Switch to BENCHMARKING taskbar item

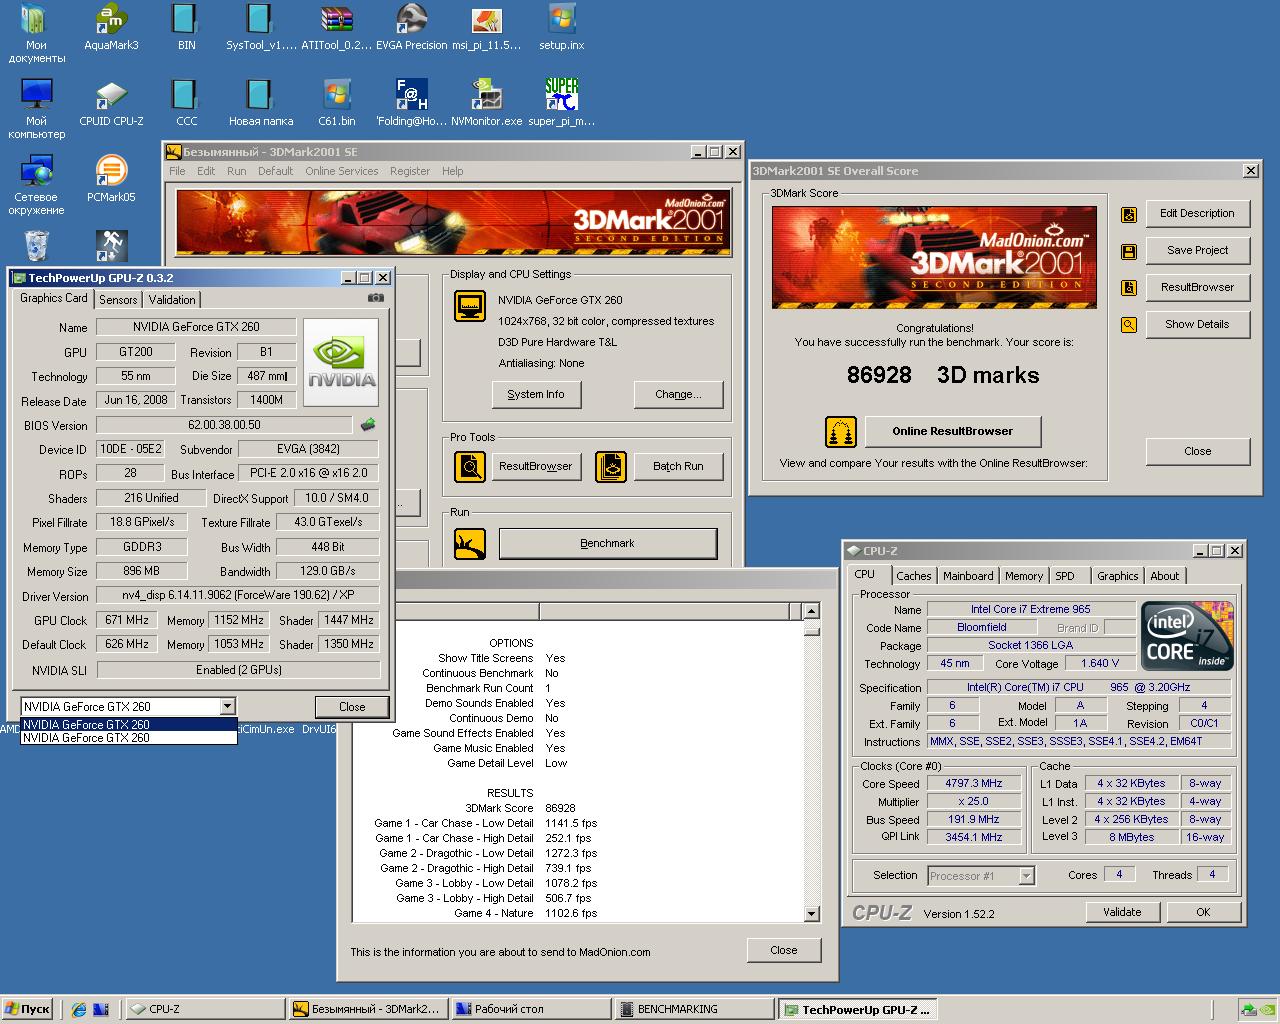tap(694, 1009)
